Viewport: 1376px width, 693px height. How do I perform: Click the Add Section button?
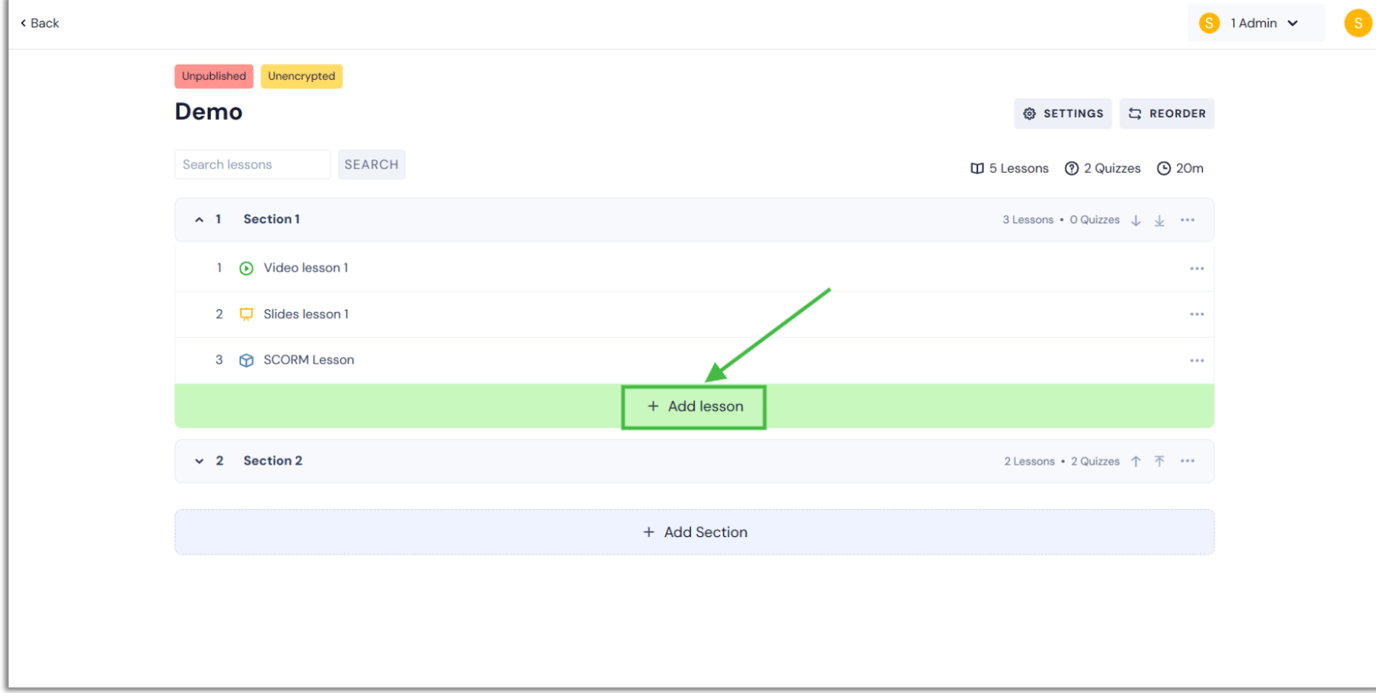(694, 531)
